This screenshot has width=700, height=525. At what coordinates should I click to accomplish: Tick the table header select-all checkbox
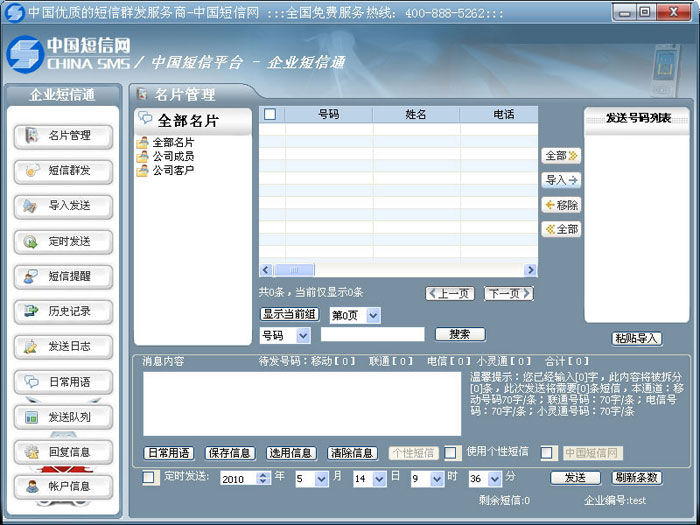click(x=270, y=114)
